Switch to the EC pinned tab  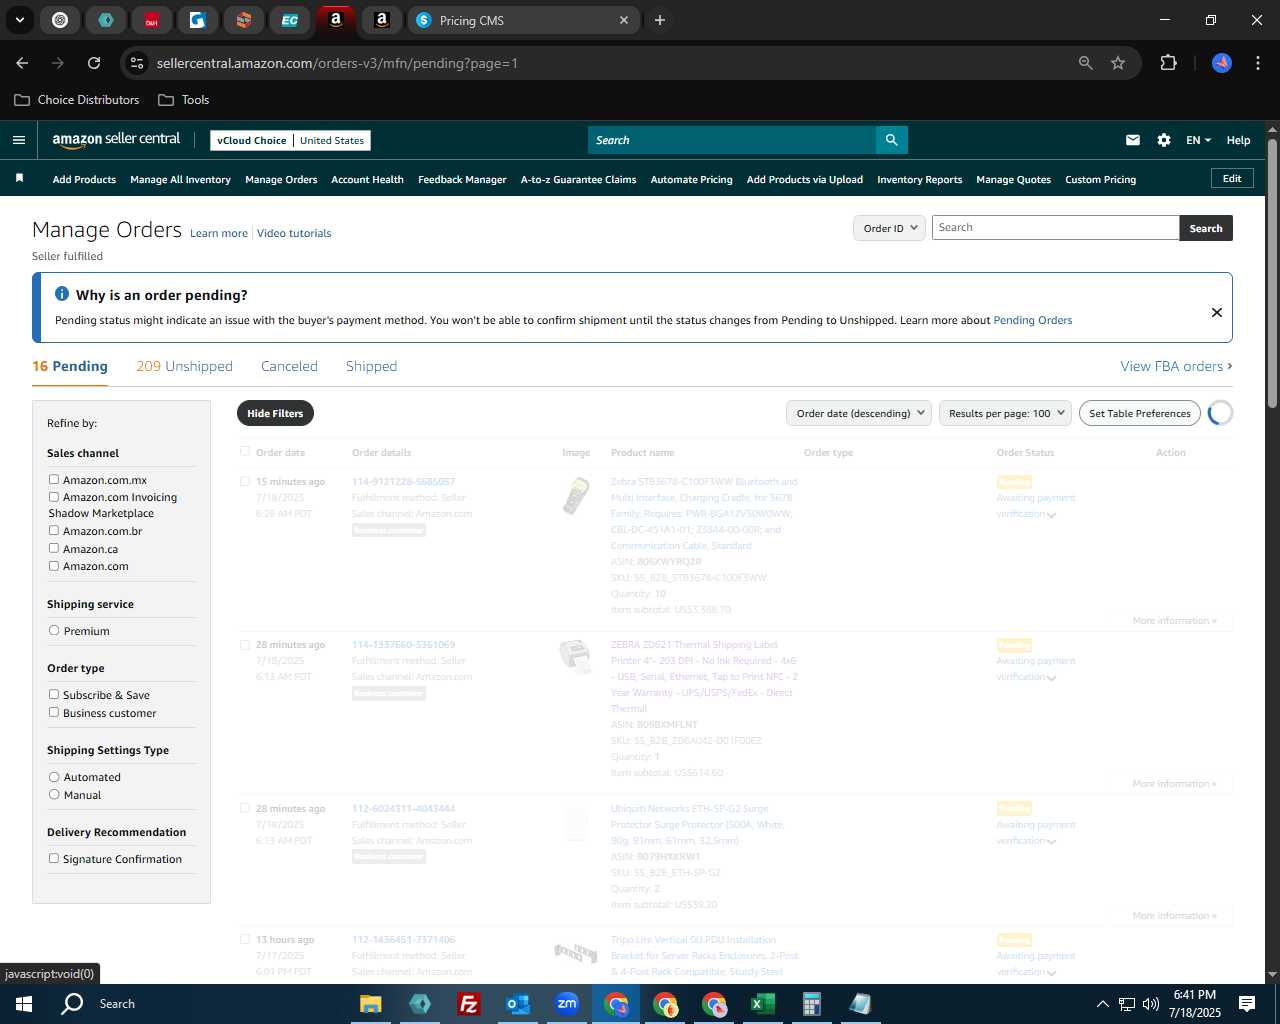click(x=289, y=20)
